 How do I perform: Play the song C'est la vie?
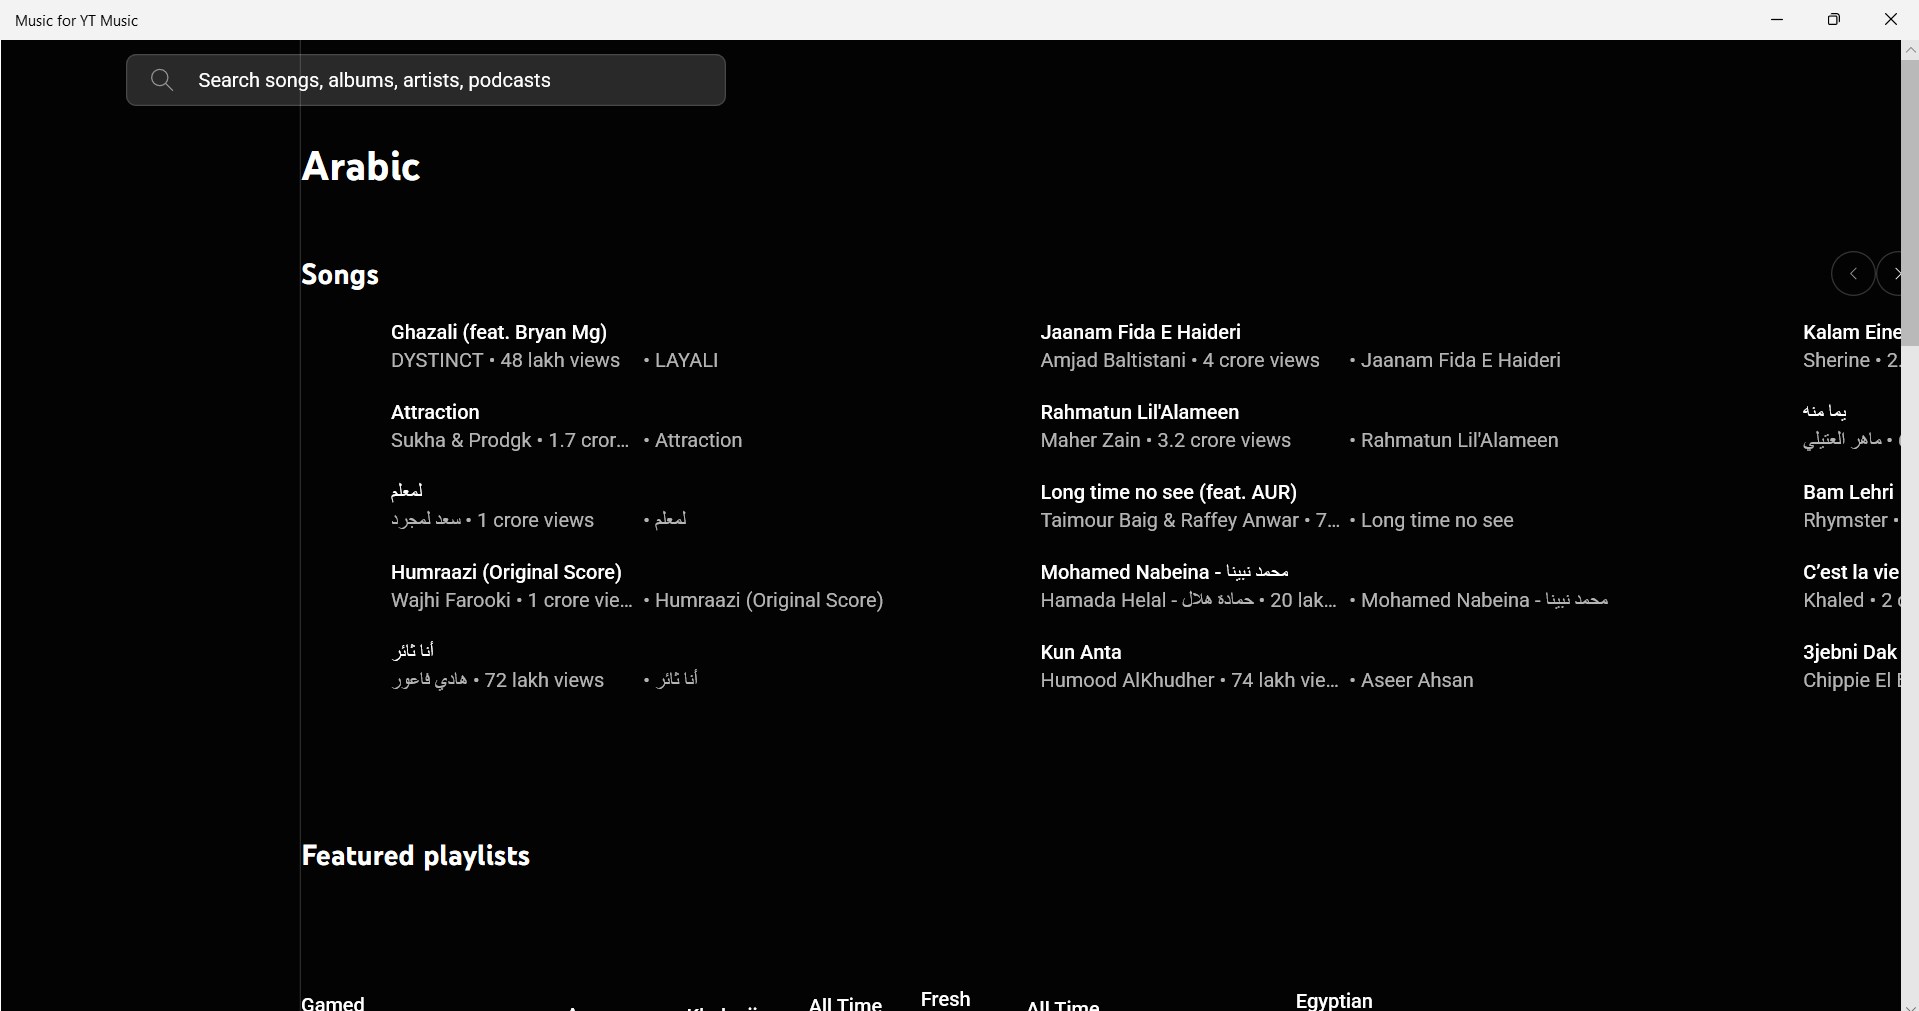pyautogui.click(x=1851, y=572)
